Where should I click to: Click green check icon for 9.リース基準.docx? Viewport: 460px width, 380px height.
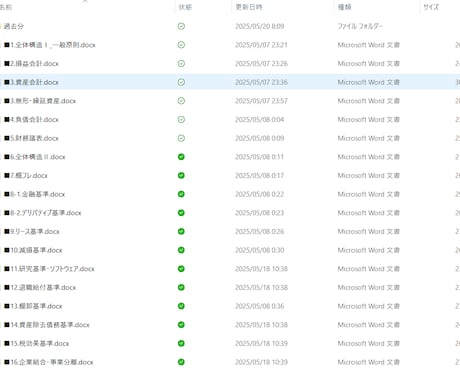tap(181, 232)
